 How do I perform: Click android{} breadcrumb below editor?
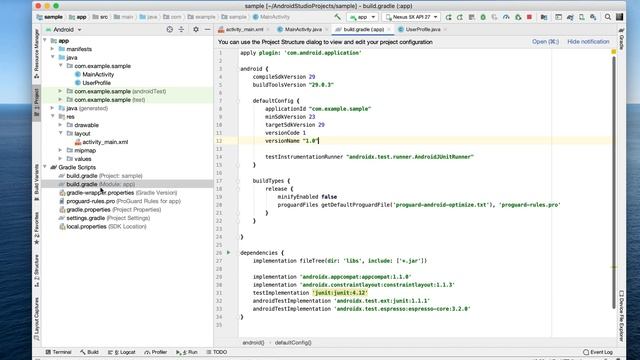[x=253, y=342]
